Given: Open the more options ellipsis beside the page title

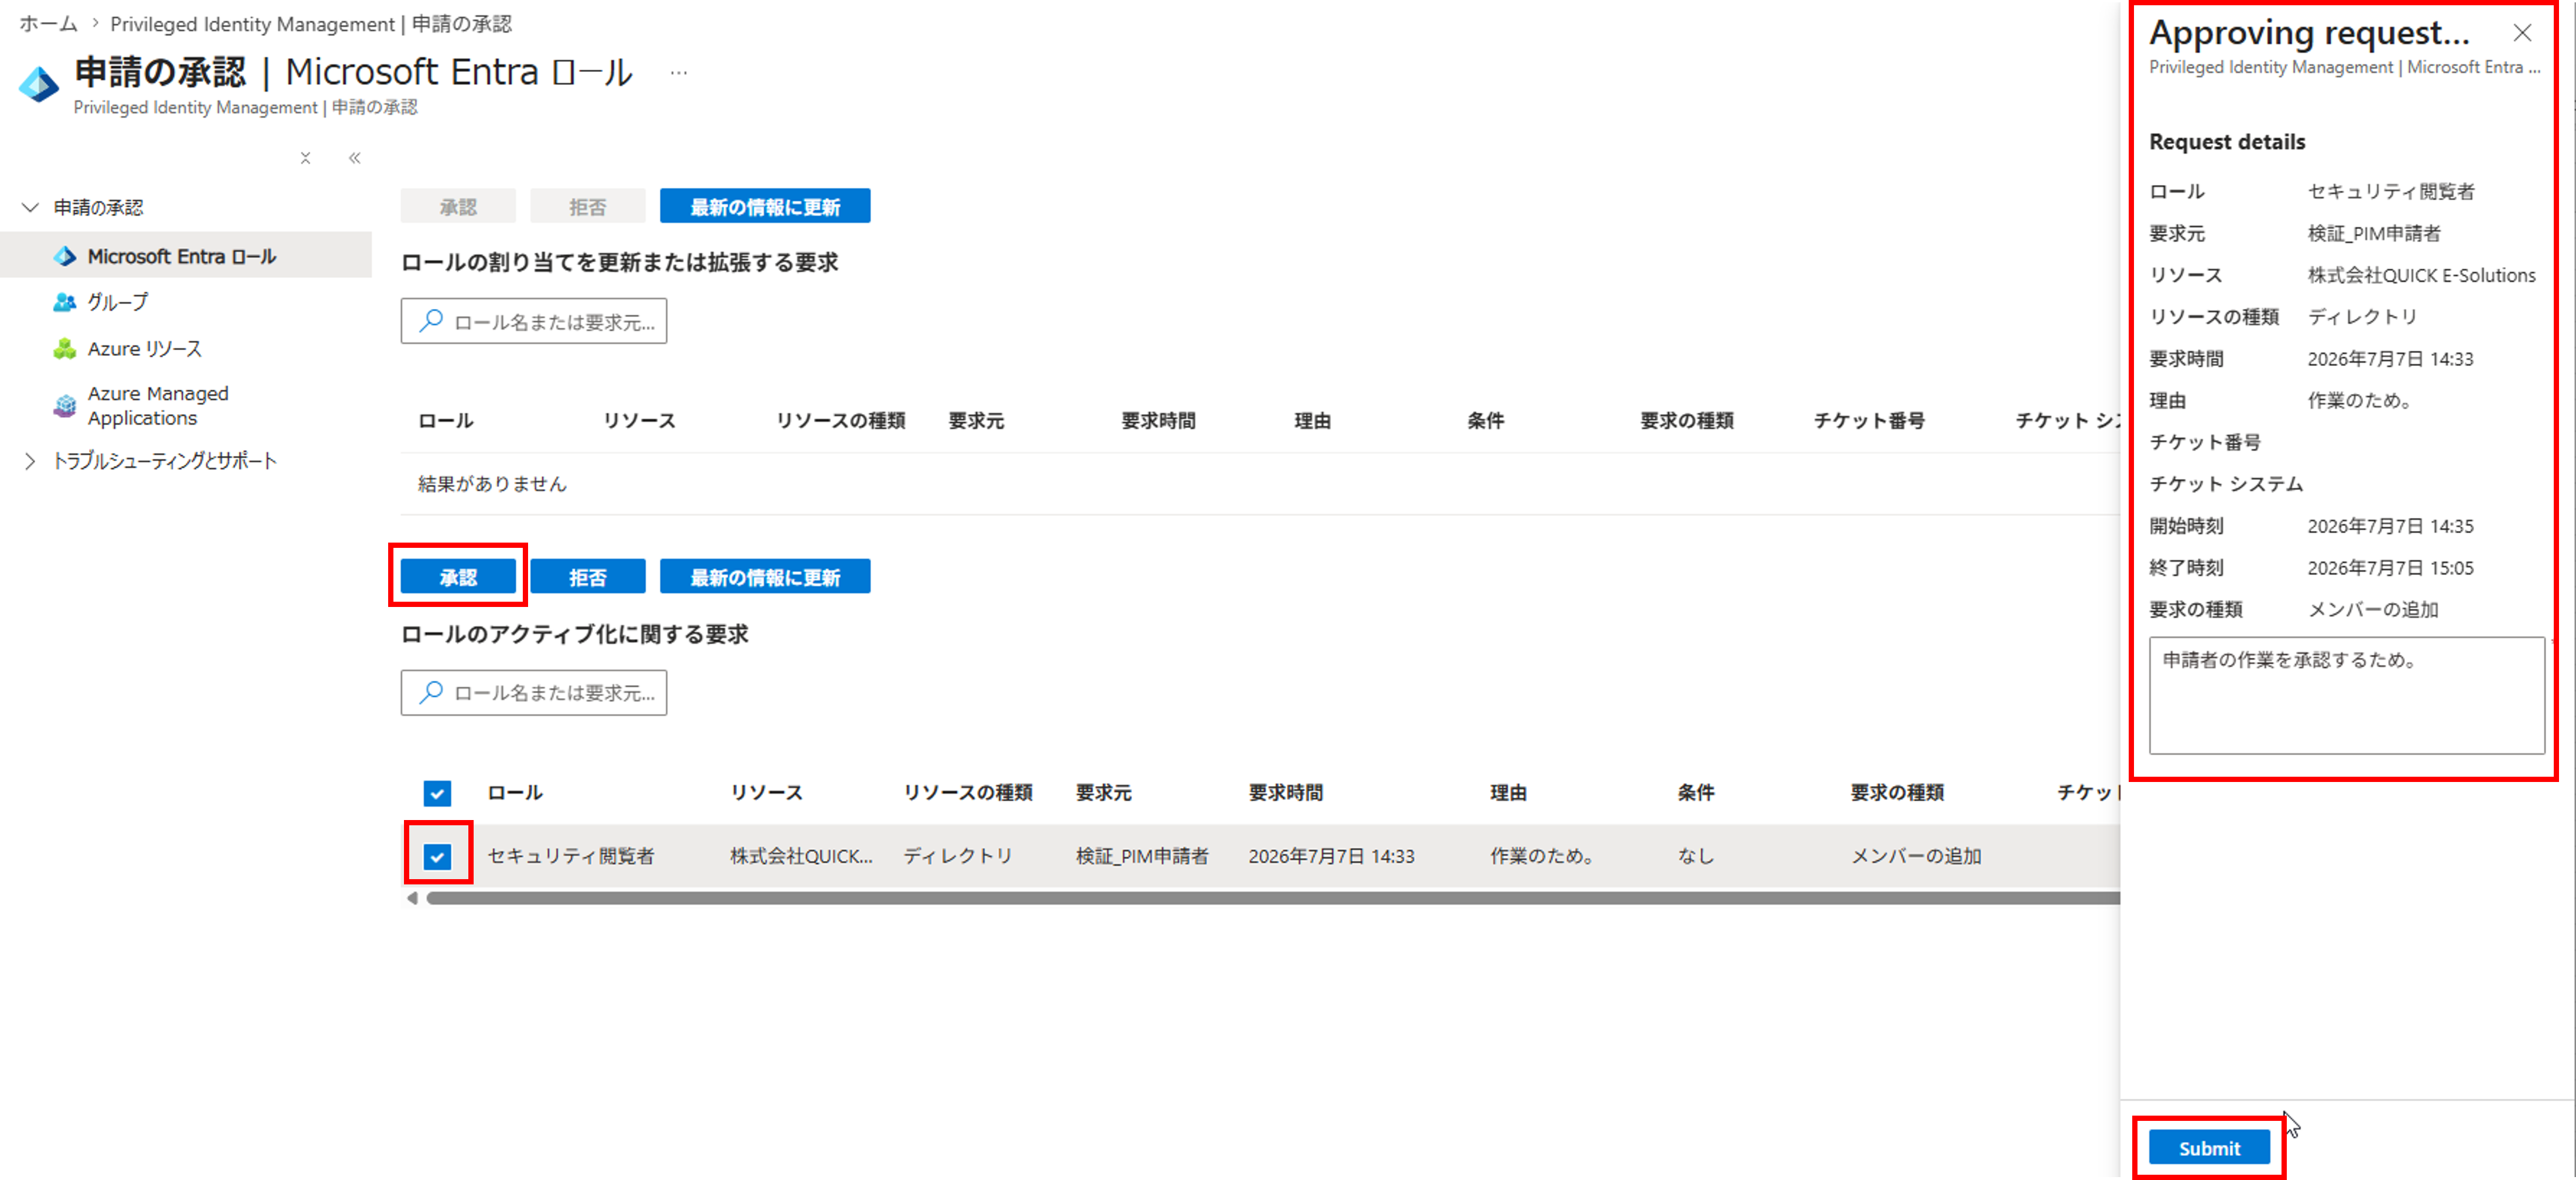Looking at the screenshot, I should click(x=679, y=73).
